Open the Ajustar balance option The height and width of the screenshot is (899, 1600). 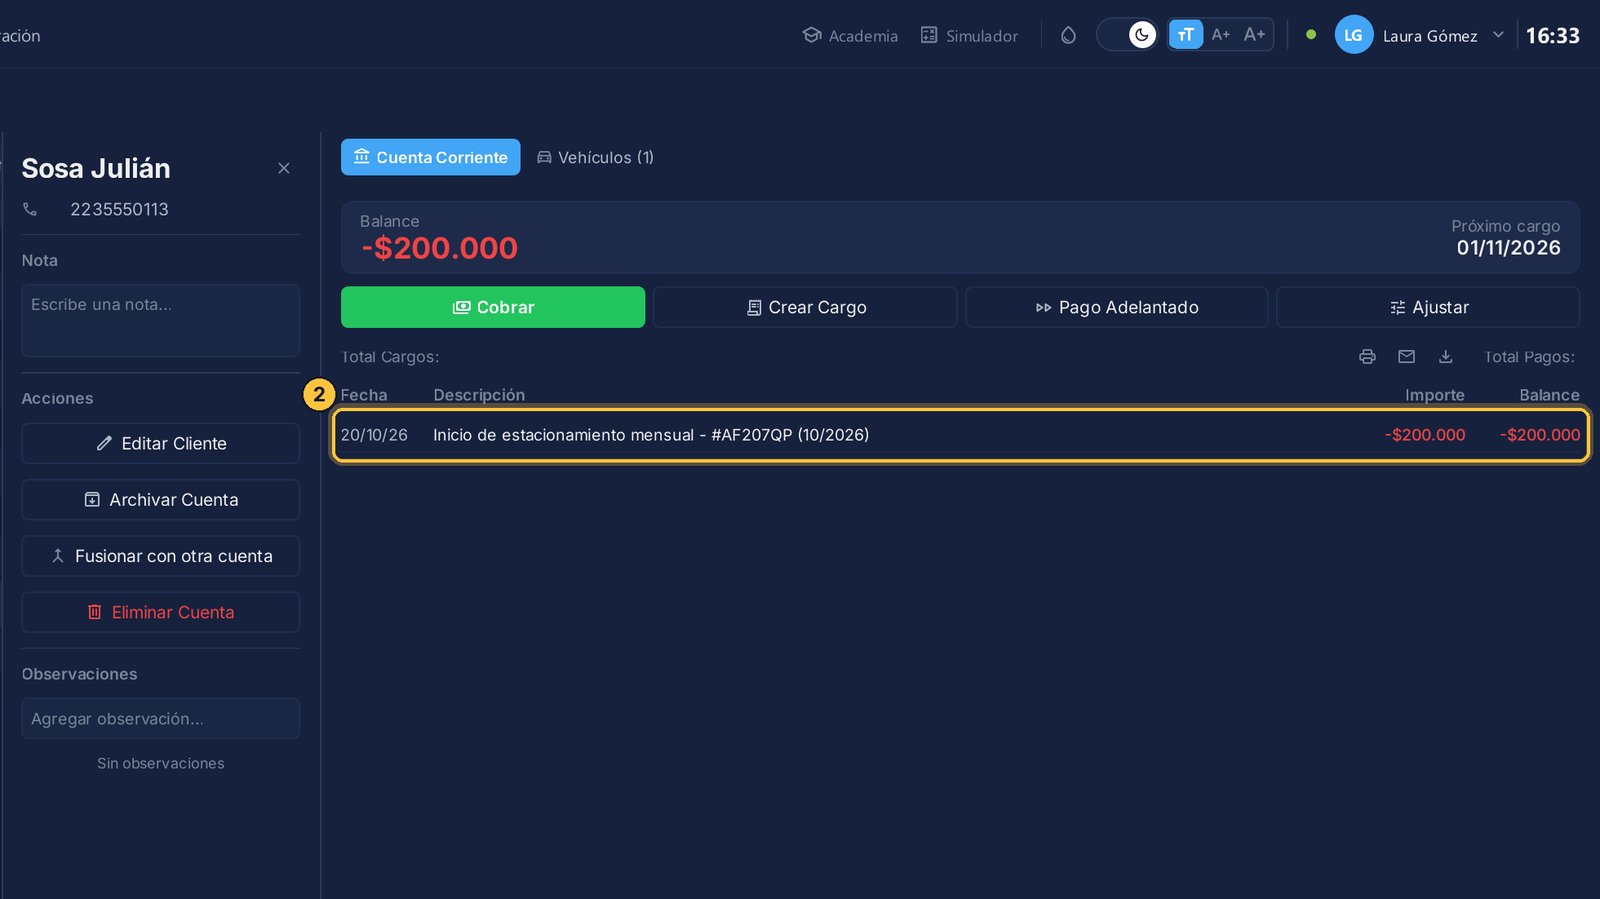1428,307
